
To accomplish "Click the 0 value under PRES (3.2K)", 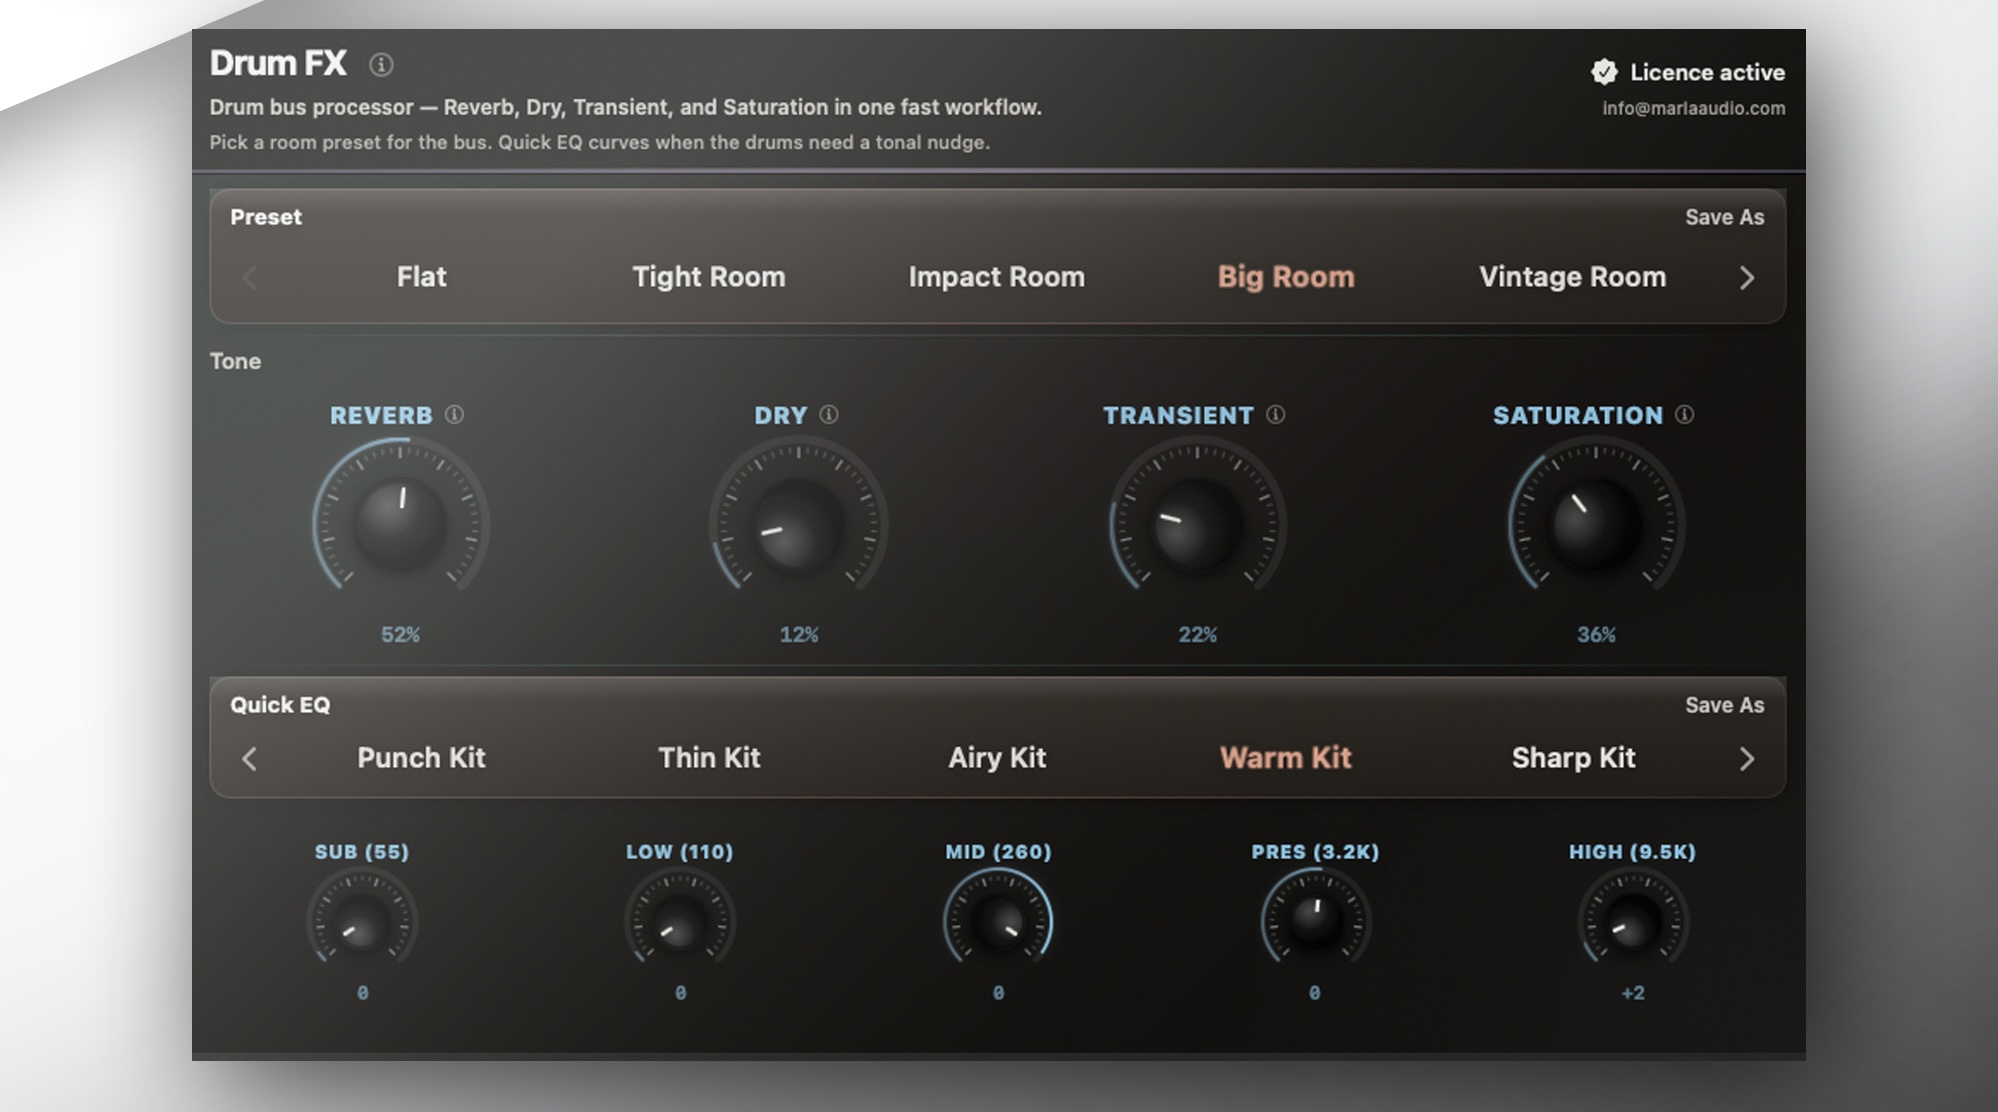I will click(x=1315, y=993).
